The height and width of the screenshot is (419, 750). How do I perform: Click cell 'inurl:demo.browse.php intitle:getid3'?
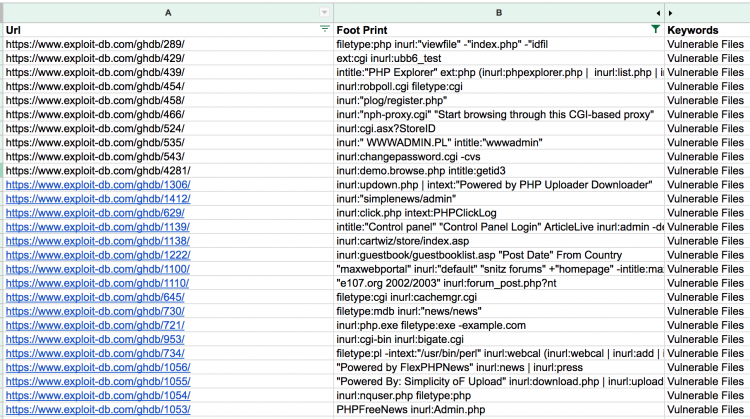click(499, 171)
